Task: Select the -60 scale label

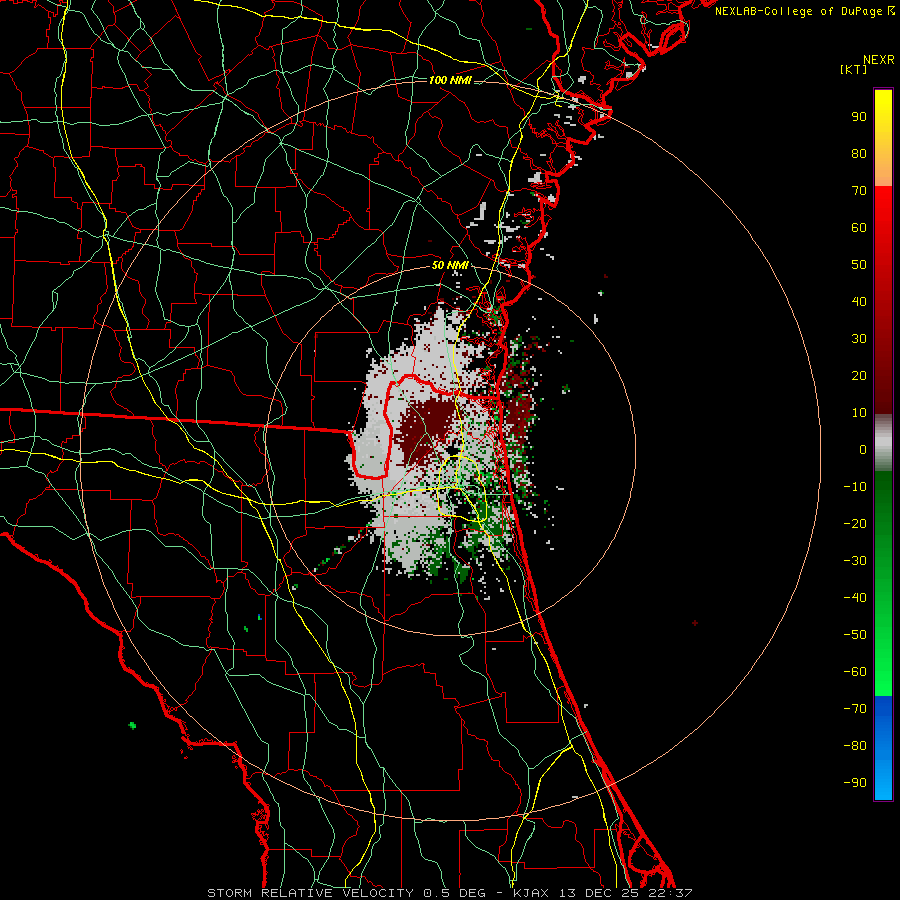Action: coord(855,672)
